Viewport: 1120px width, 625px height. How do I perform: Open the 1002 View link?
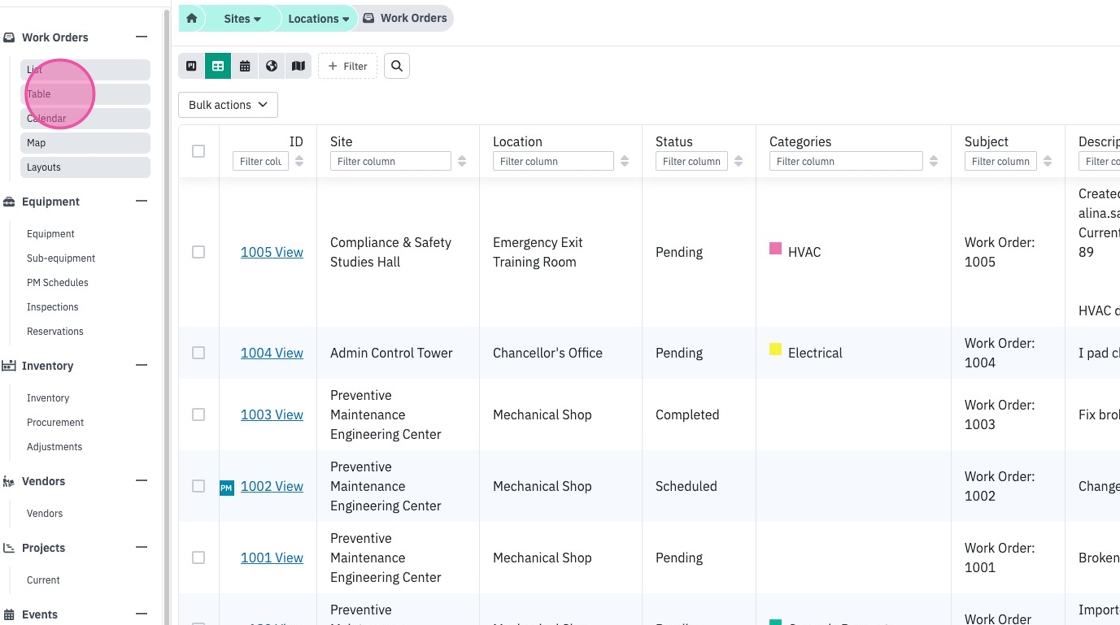[x=271, y=486]
